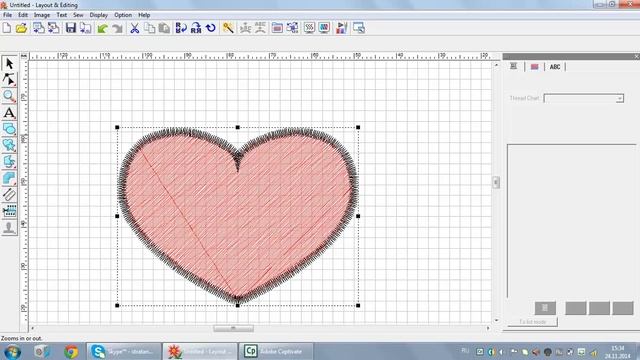Image resolution: width=640 pixels, height=360 pixels.
Task: Click the rotated R flip icon
Action: [x=196, y=28]
